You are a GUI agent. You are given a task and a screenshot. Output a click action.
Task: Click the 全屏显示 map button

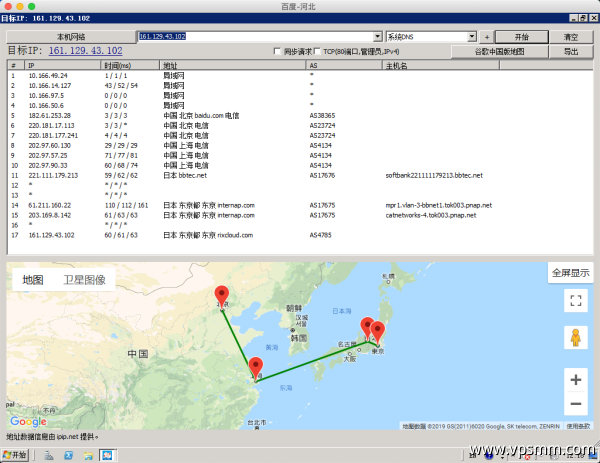[571, 273]
